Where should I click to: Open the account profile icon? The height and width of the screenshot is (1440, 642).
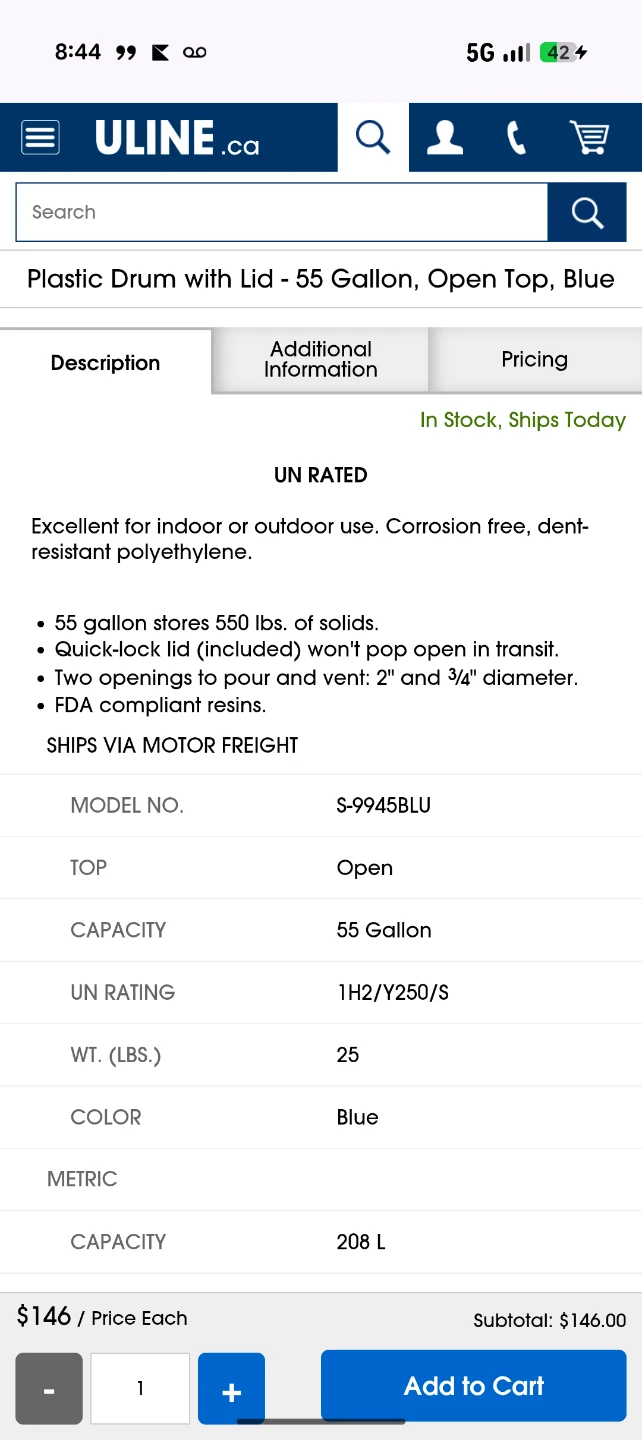tap(445, 137)
